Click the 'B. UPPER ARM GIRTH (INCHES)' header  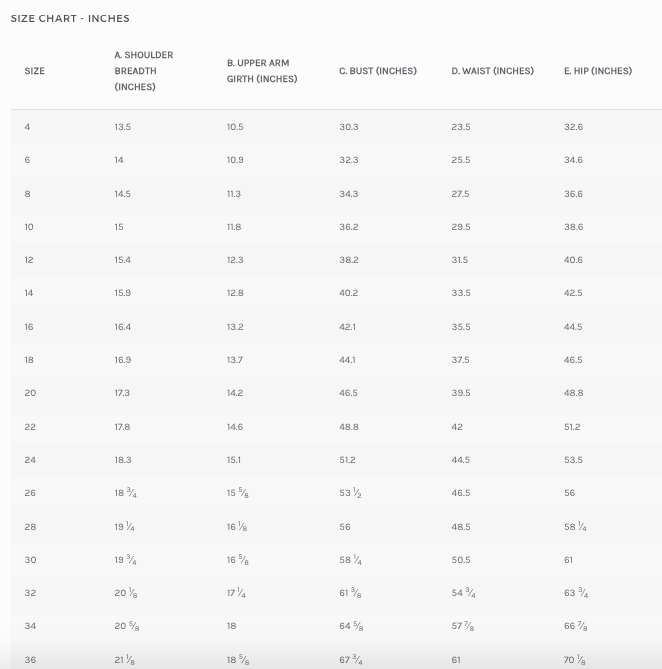[x=262, y=71]
